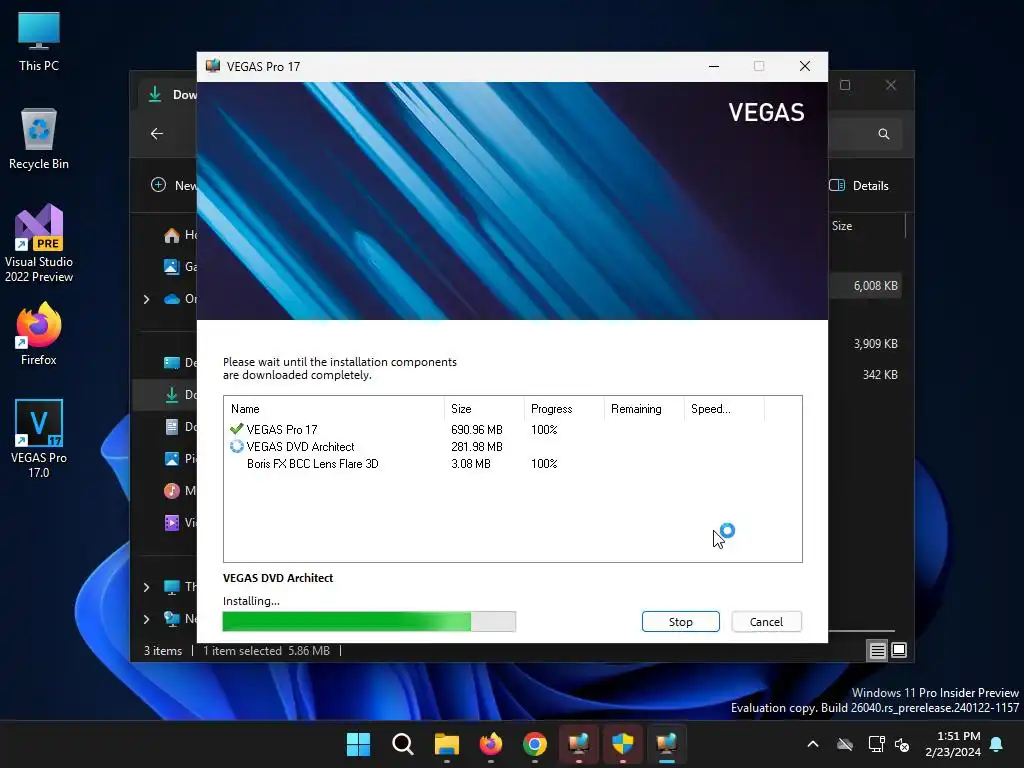Screen dimensions: 1024x768
Task: Open Home in File Explorer sidebar
Action: (180, 234)
